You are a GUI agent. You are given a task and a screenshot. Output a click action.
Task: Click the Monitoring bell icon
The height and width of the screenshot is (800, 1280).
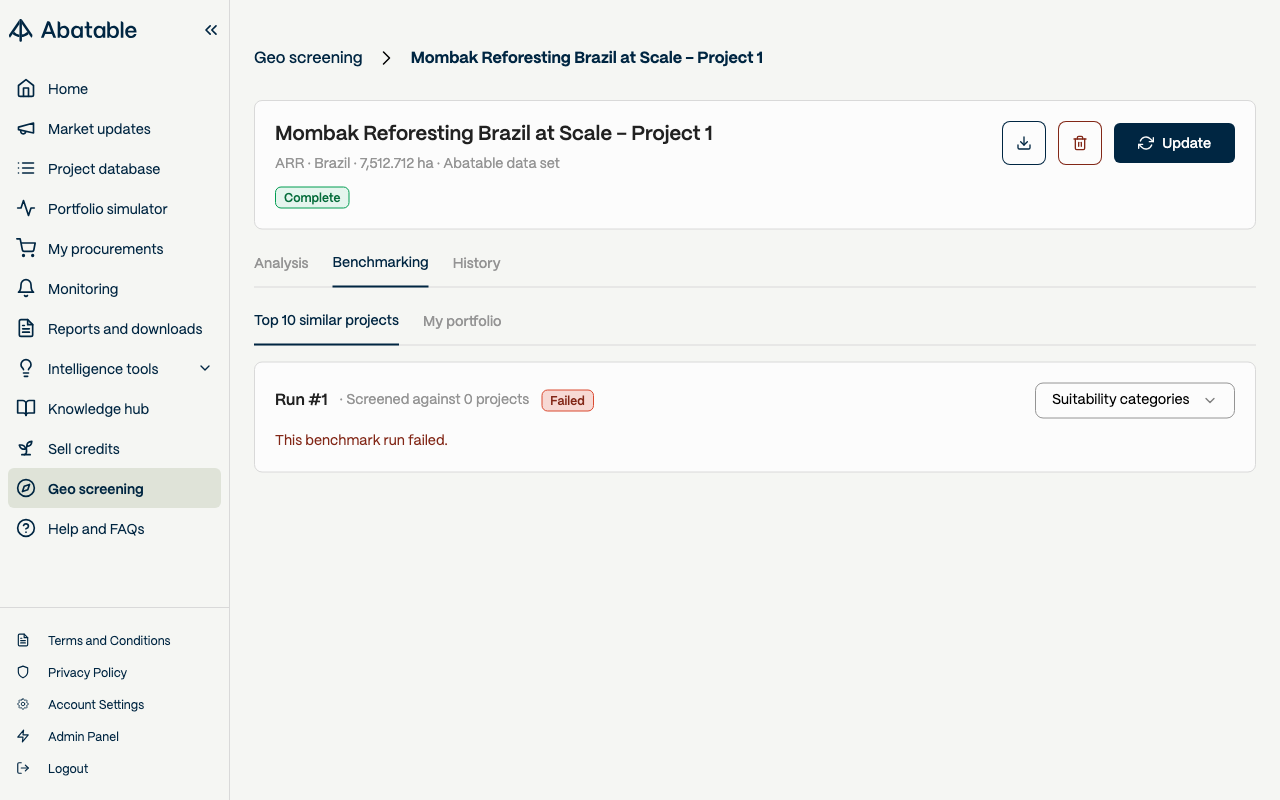(x=27, y=289)
